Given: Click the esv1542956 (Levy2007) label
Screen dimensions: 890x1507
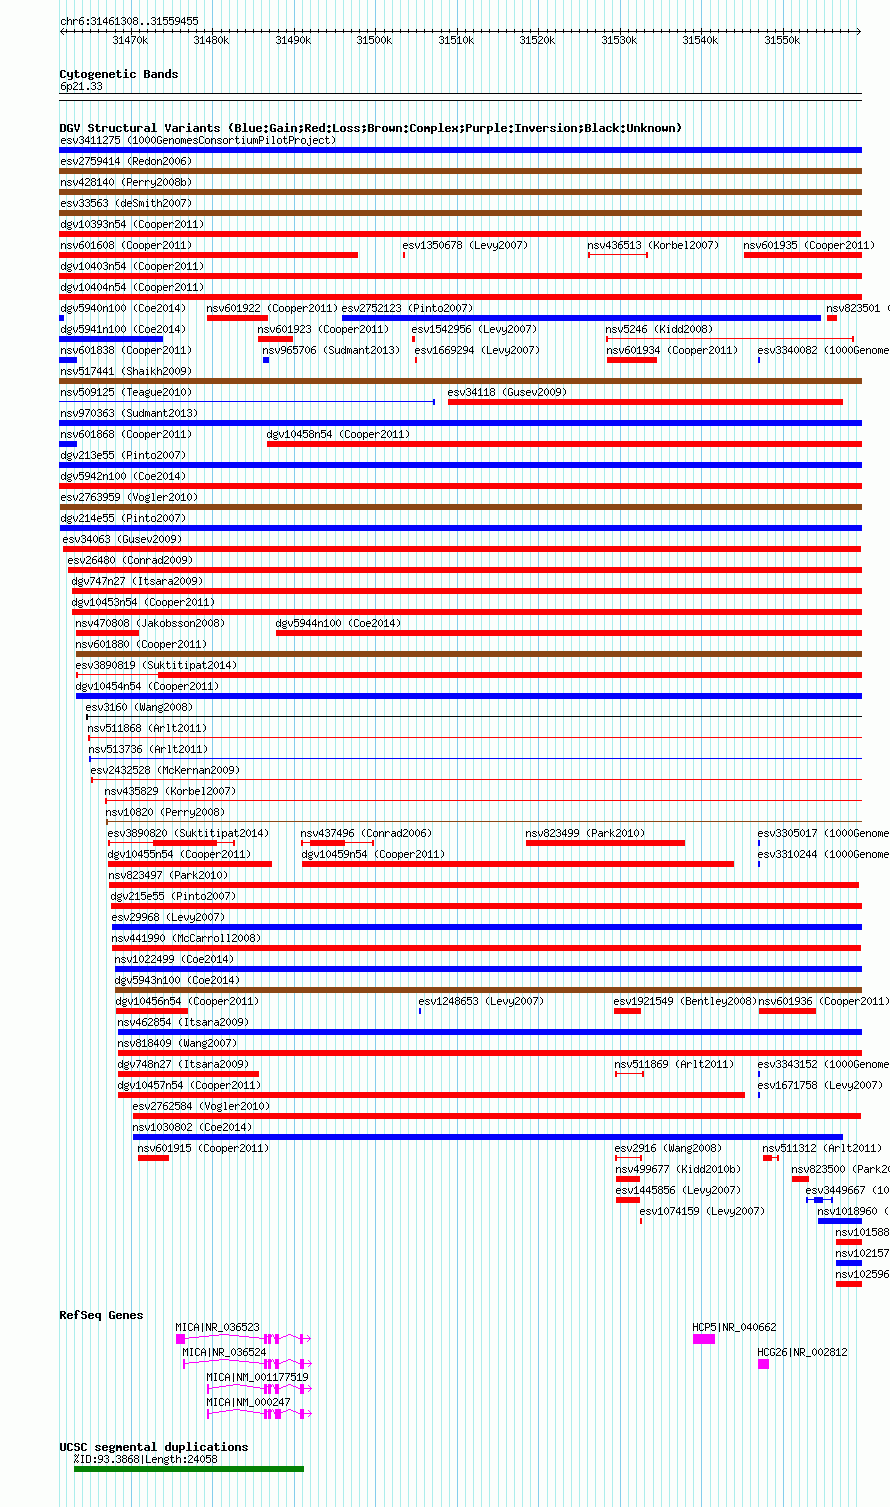Looking at the screenshot, I should [x=475, y=329].
